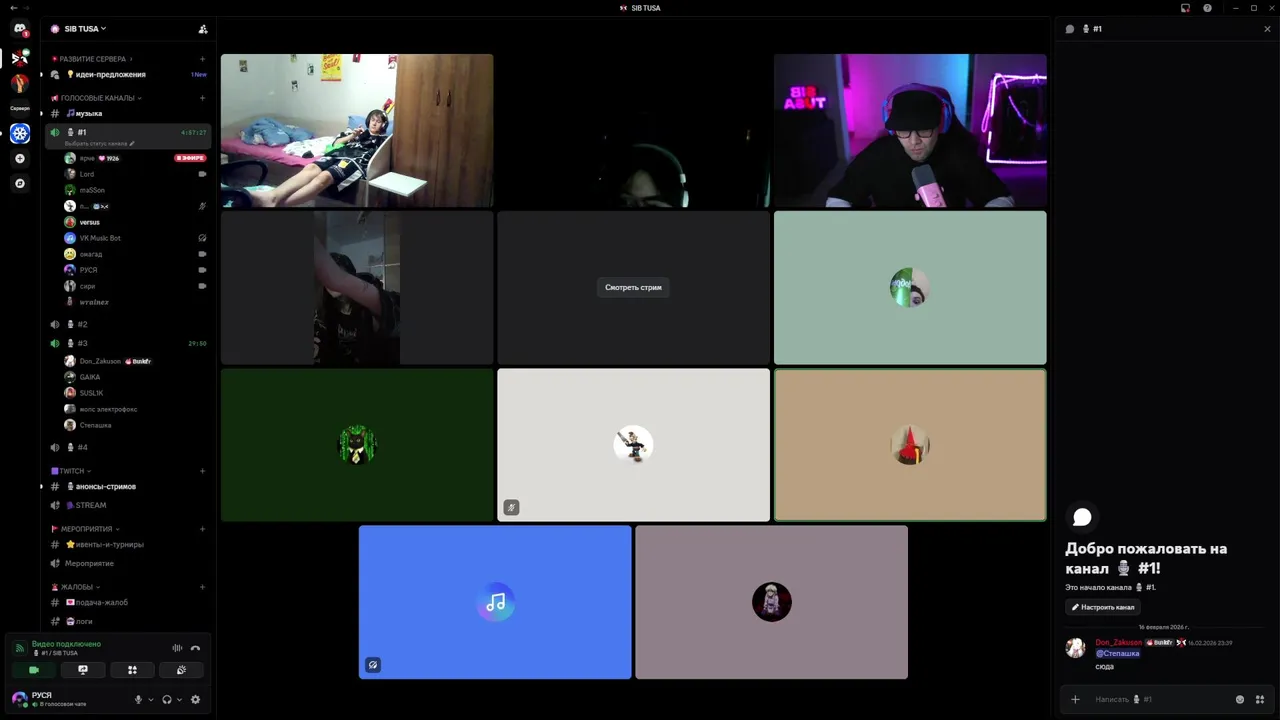Click the 'Написать #1' message input

[1160, 699]
